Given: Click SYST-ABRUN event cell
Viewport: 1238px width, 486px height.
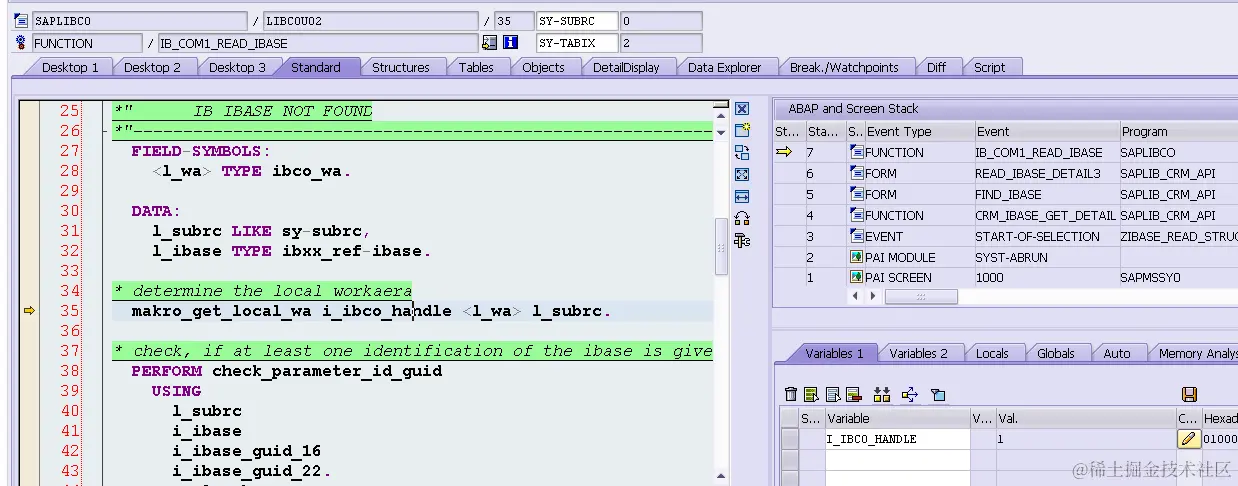Looking at the screenshot, I should (1045, 257).
